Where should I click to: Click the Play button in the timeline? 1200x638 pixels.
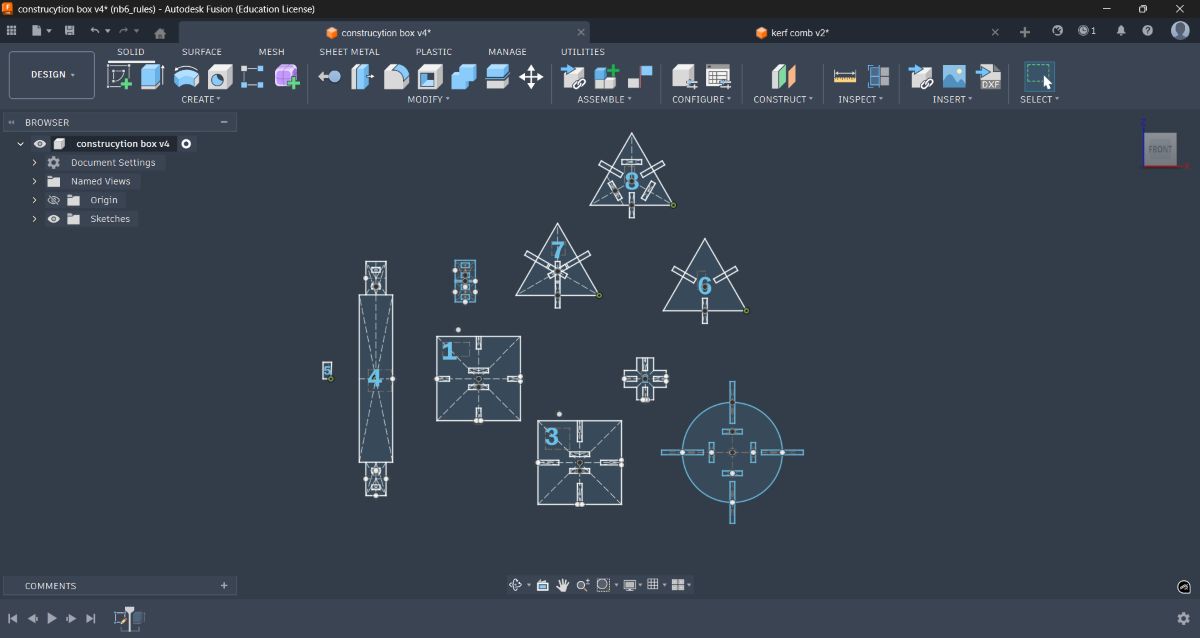[51, 618]
